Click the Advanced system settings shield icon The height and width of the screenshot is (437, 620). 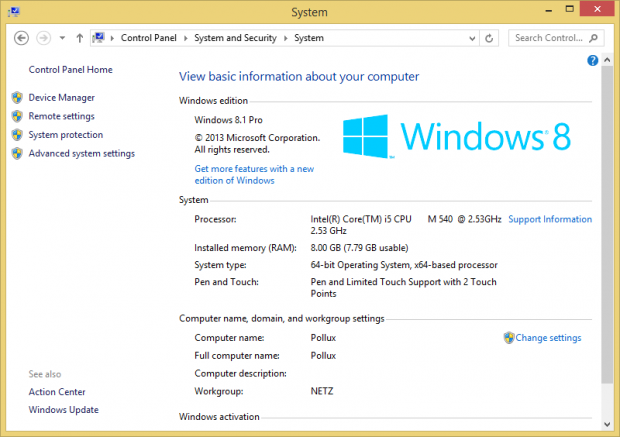[17, 153]
